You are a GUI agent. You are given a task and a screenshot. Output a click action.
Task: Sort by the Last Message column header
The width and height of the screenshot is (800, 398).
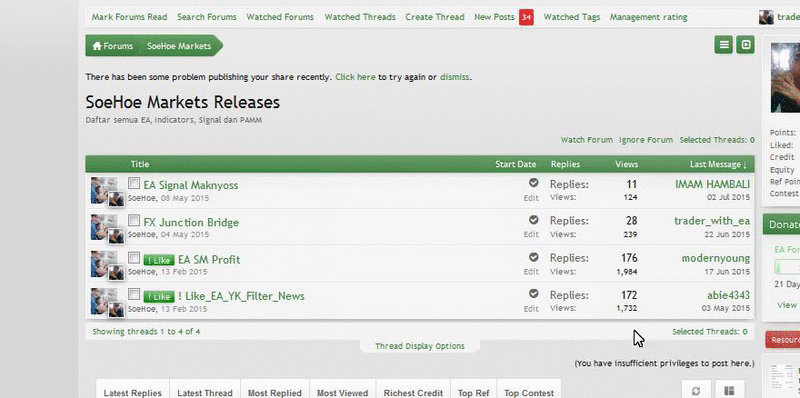tap(718, 164)
